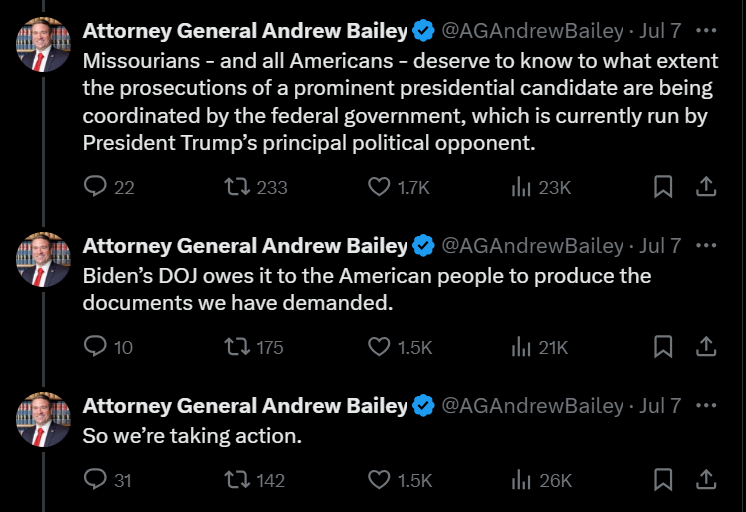
Task: Open profile picture on second tweet
Action: click(x=43, y=260)
